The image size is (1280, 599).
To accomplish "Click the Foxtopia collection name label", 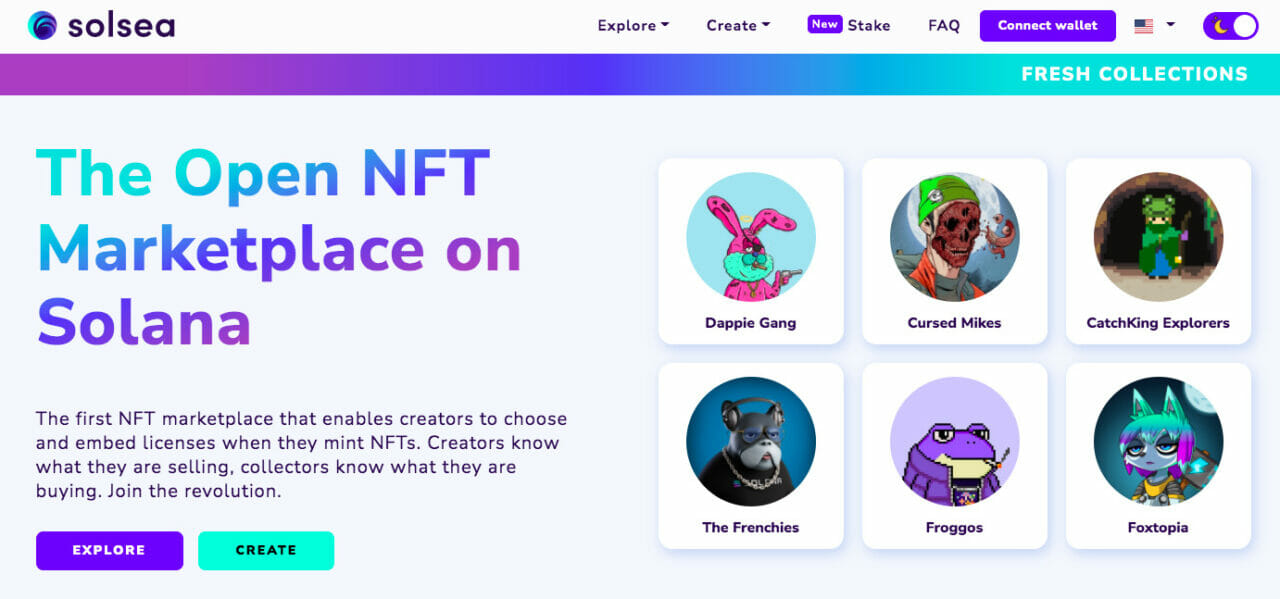I will (x=1158, y=527).
